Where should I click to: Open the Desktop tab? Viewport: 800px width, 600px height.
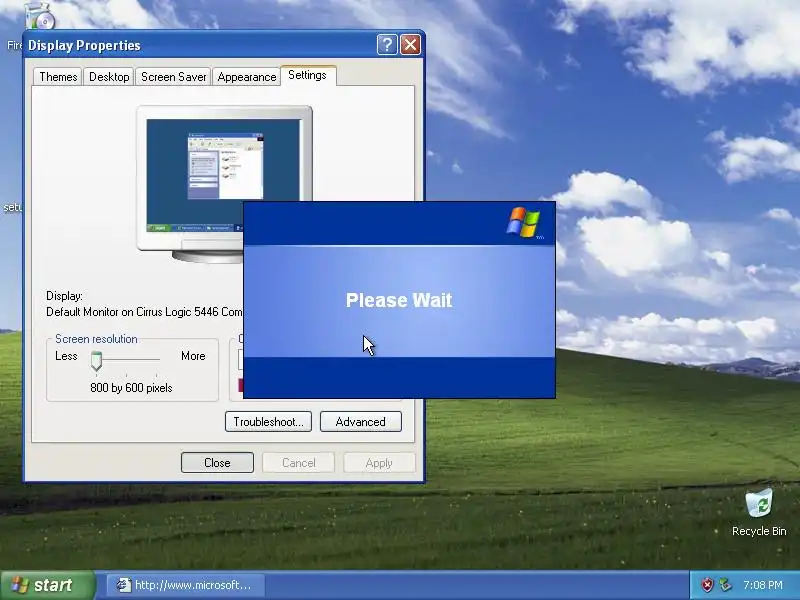109,77
